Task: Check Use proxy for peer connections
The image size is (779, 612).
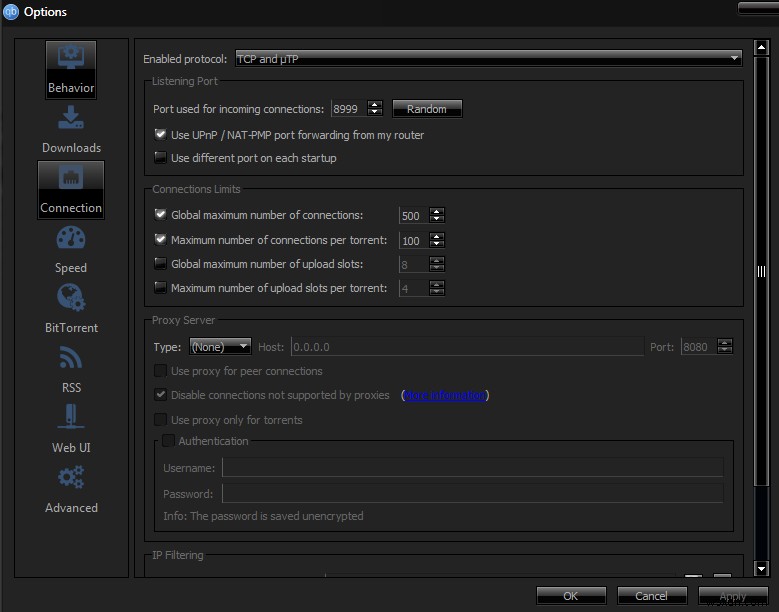Action: (x=160, y=371)
